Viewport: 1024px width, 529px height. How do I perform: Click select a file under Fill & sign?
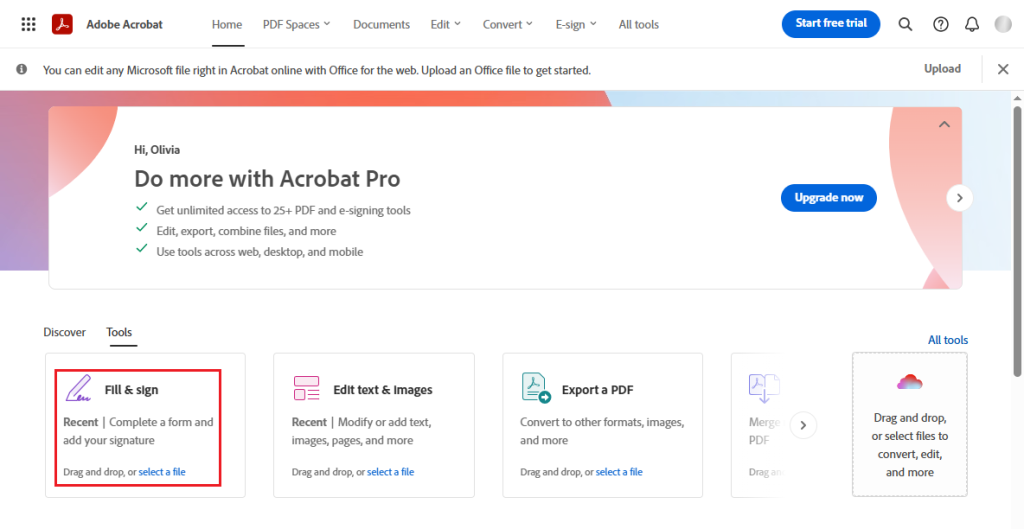coord(162,472)
